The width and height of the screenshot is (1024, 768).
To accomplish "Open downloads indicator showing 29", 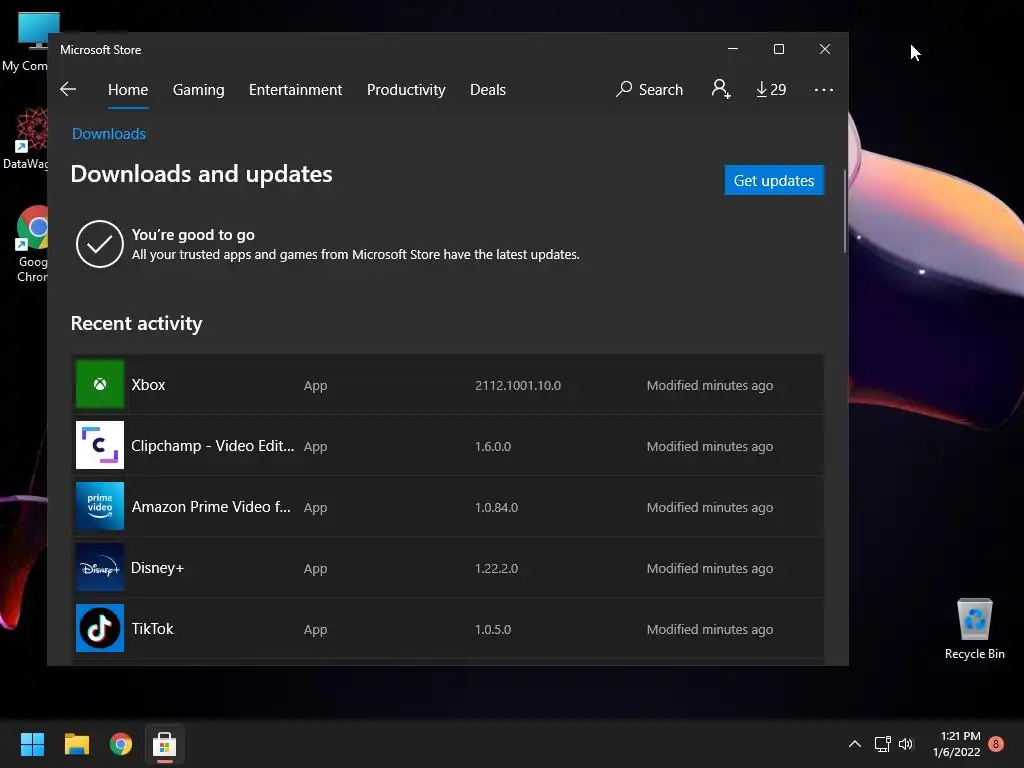I will [771, 89].
